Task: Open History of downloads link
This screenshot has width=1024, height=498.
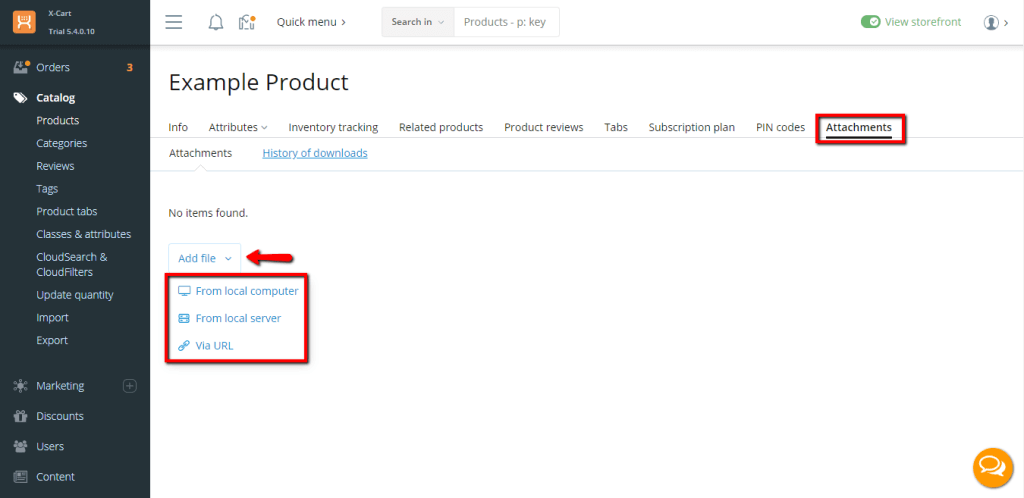Action: [x=315, y=153]
